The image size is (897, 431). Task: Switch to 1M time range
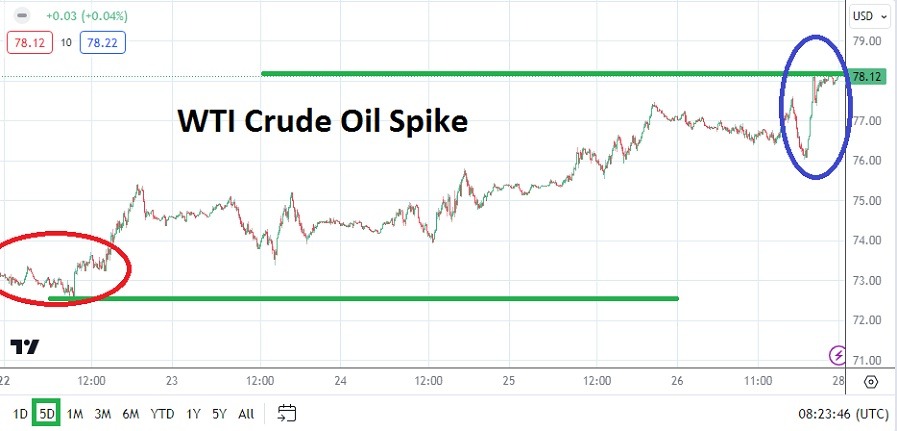pyautogui.click(x=74, y=413)
